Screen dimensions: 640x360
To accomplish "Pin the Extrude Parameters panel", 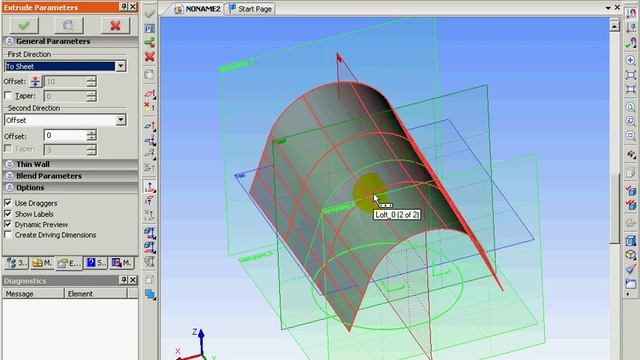I will tap(124, 7).
